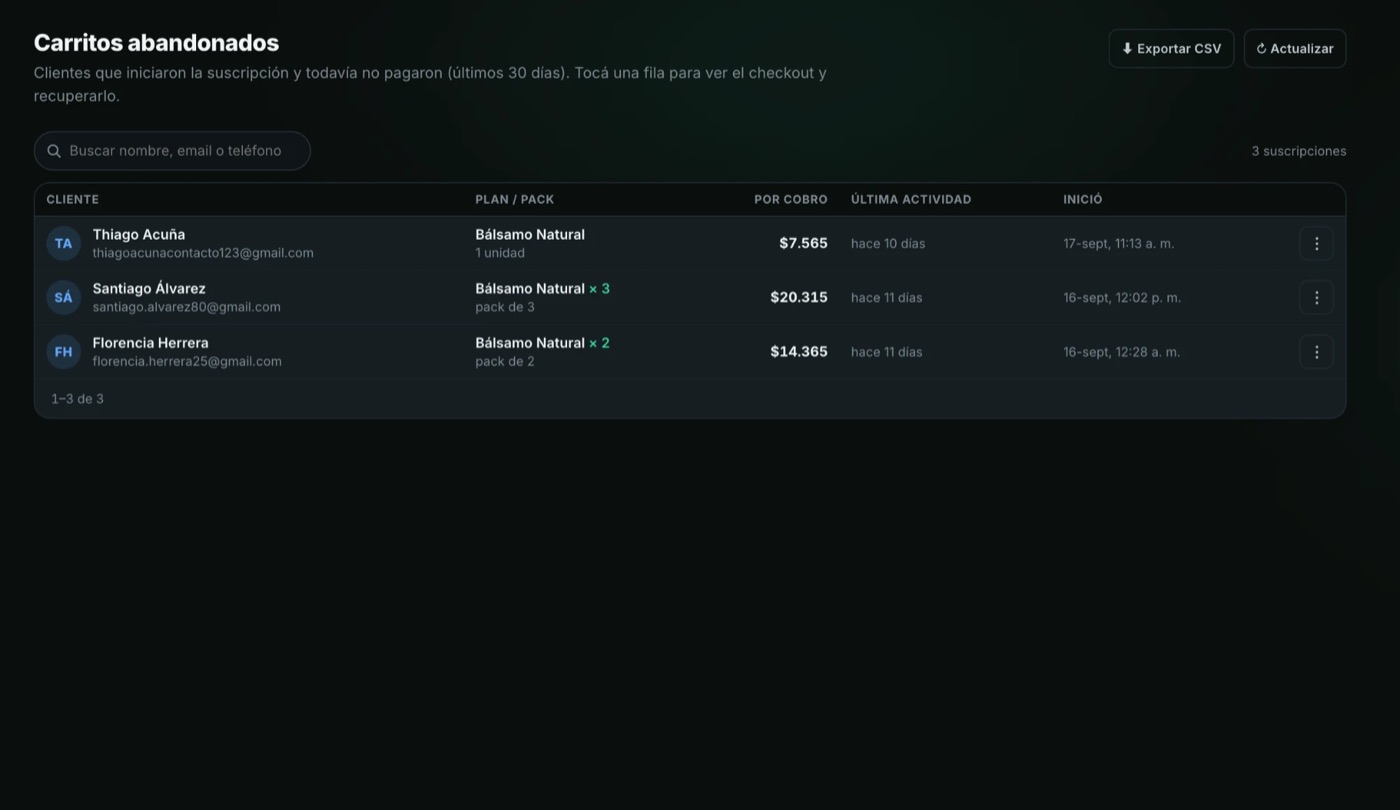Click the santiago.alvarez80@gmail.com email
1400x810 pixels.
pyautogui.click(x=187, y=307)
